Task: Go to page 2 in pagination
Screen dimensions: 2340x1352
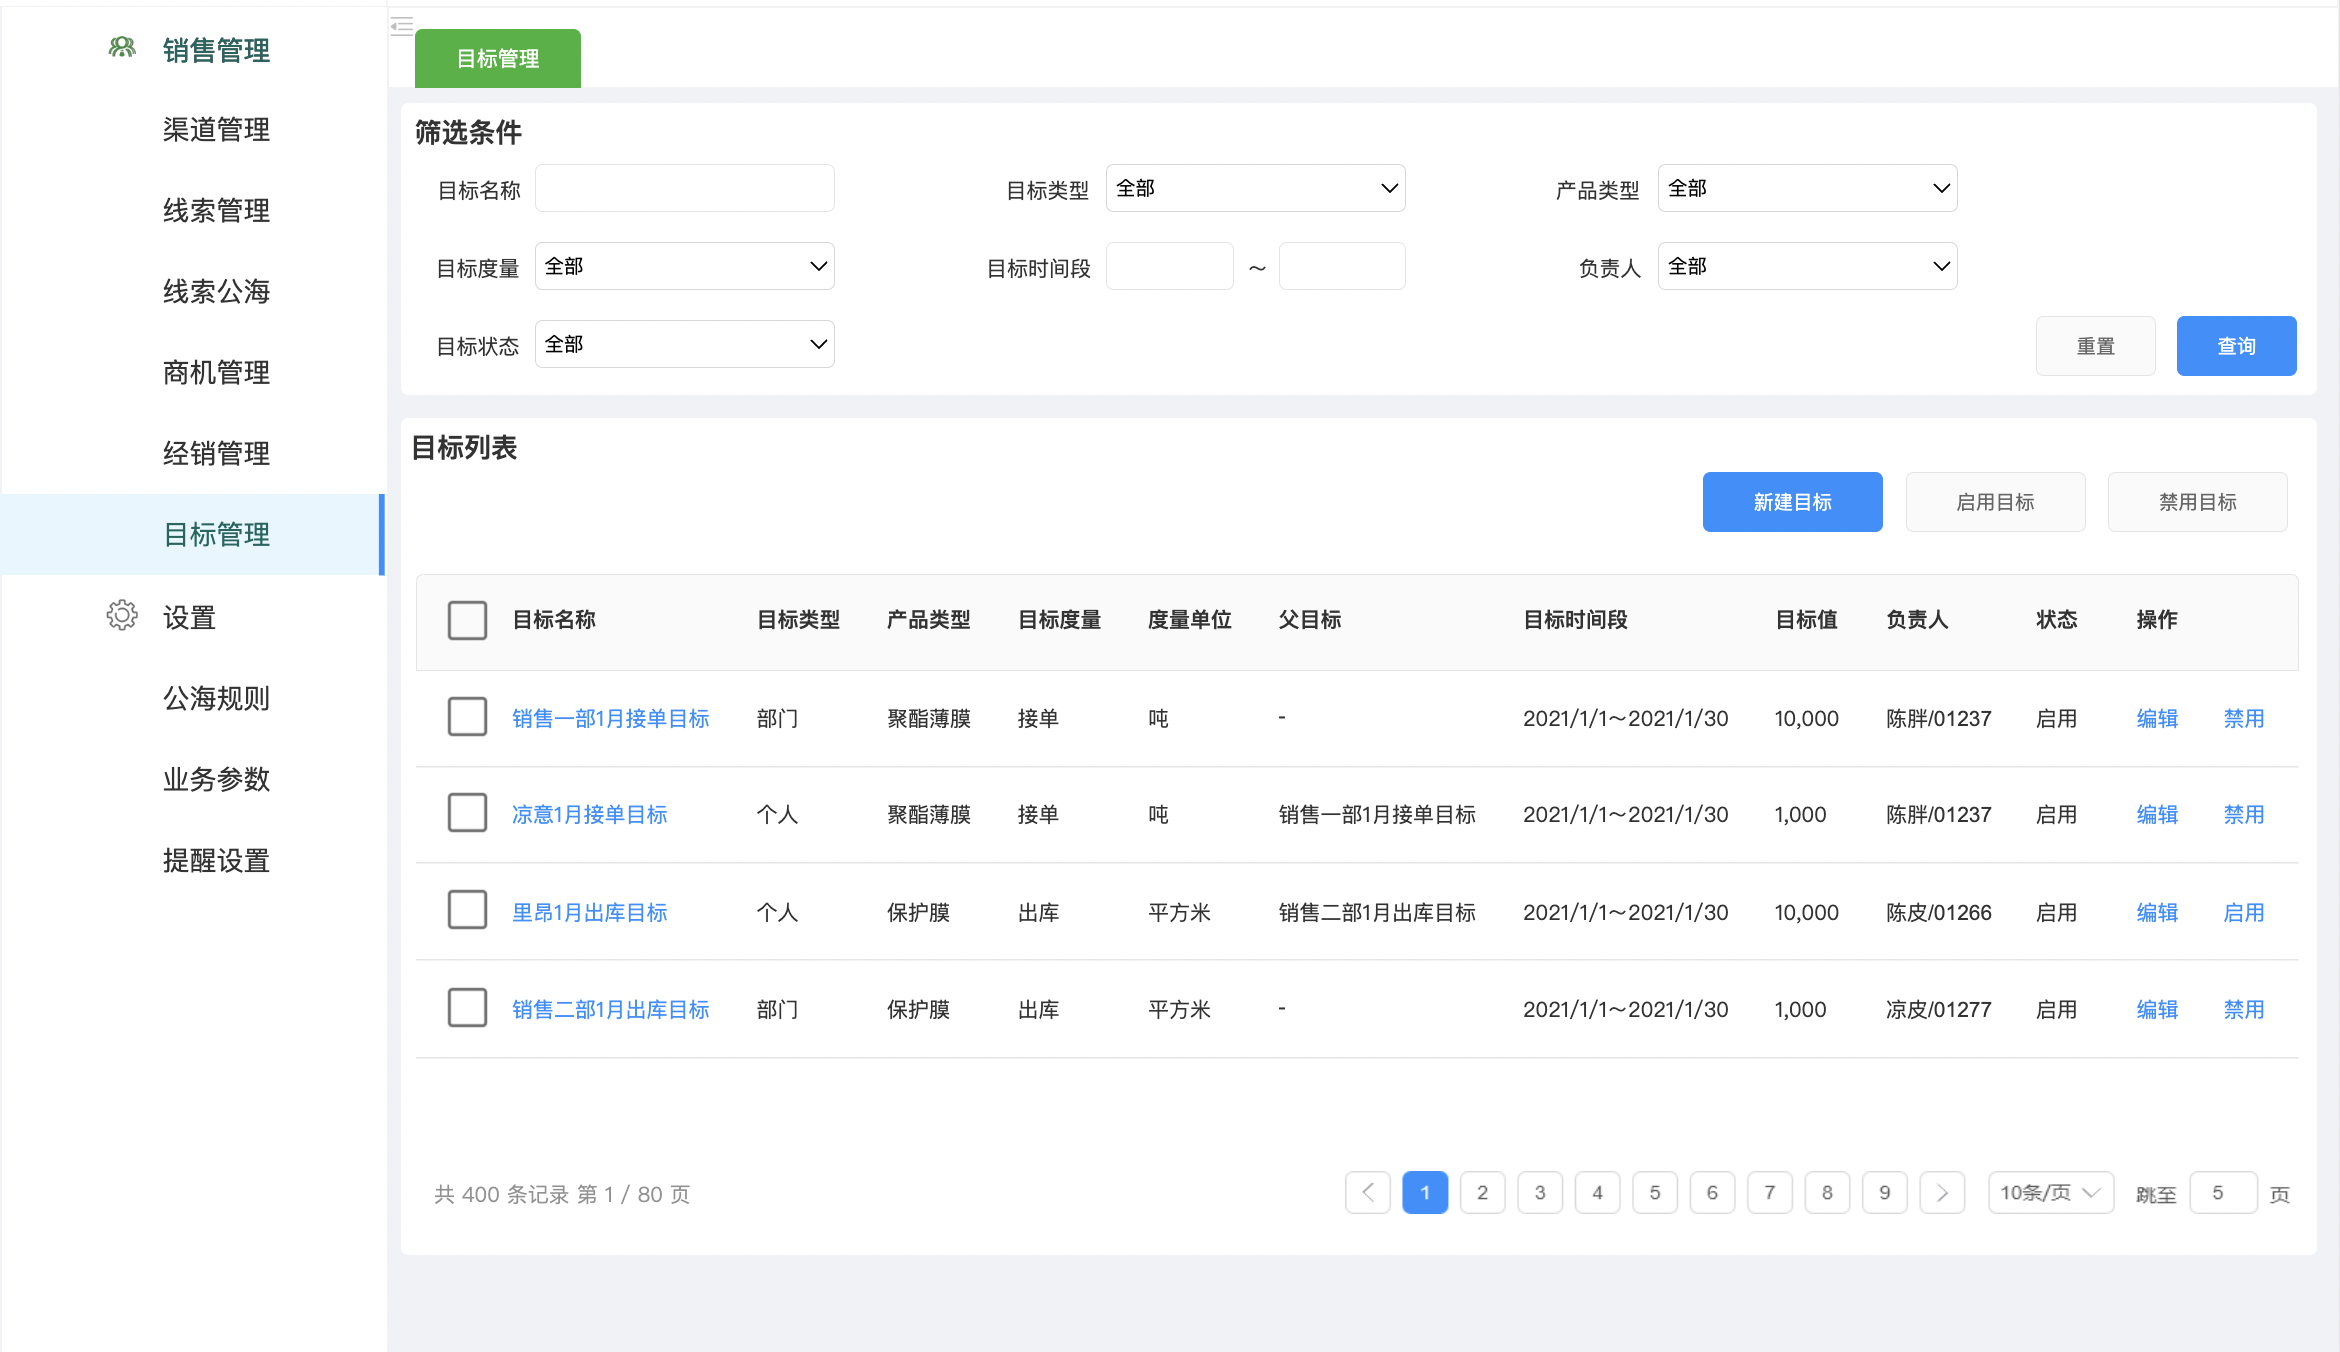Action: click(1482, 1192)
